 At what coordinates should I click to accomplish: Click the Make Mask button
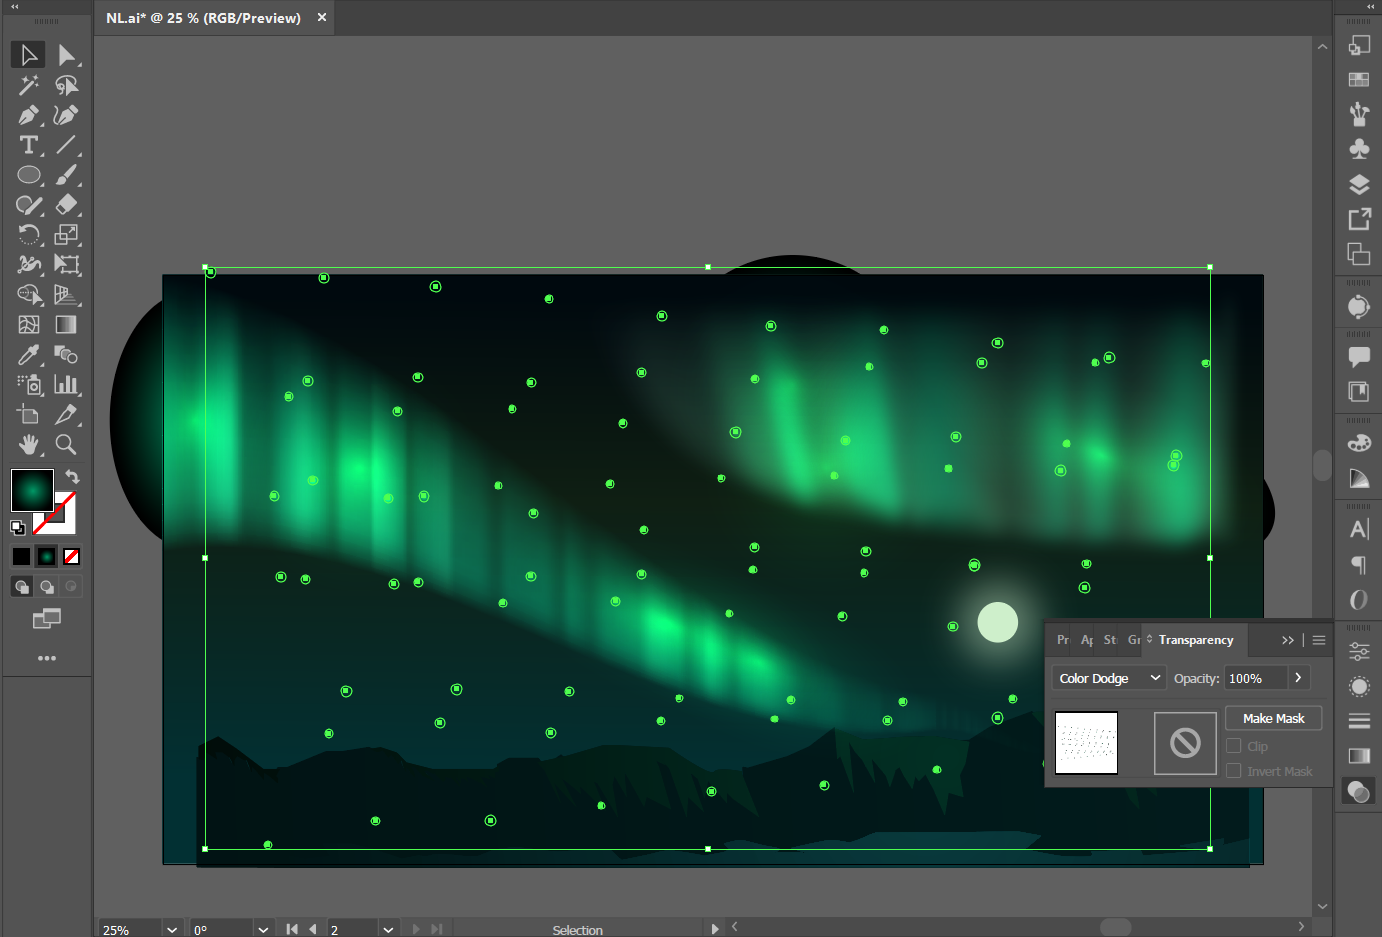1274,718
